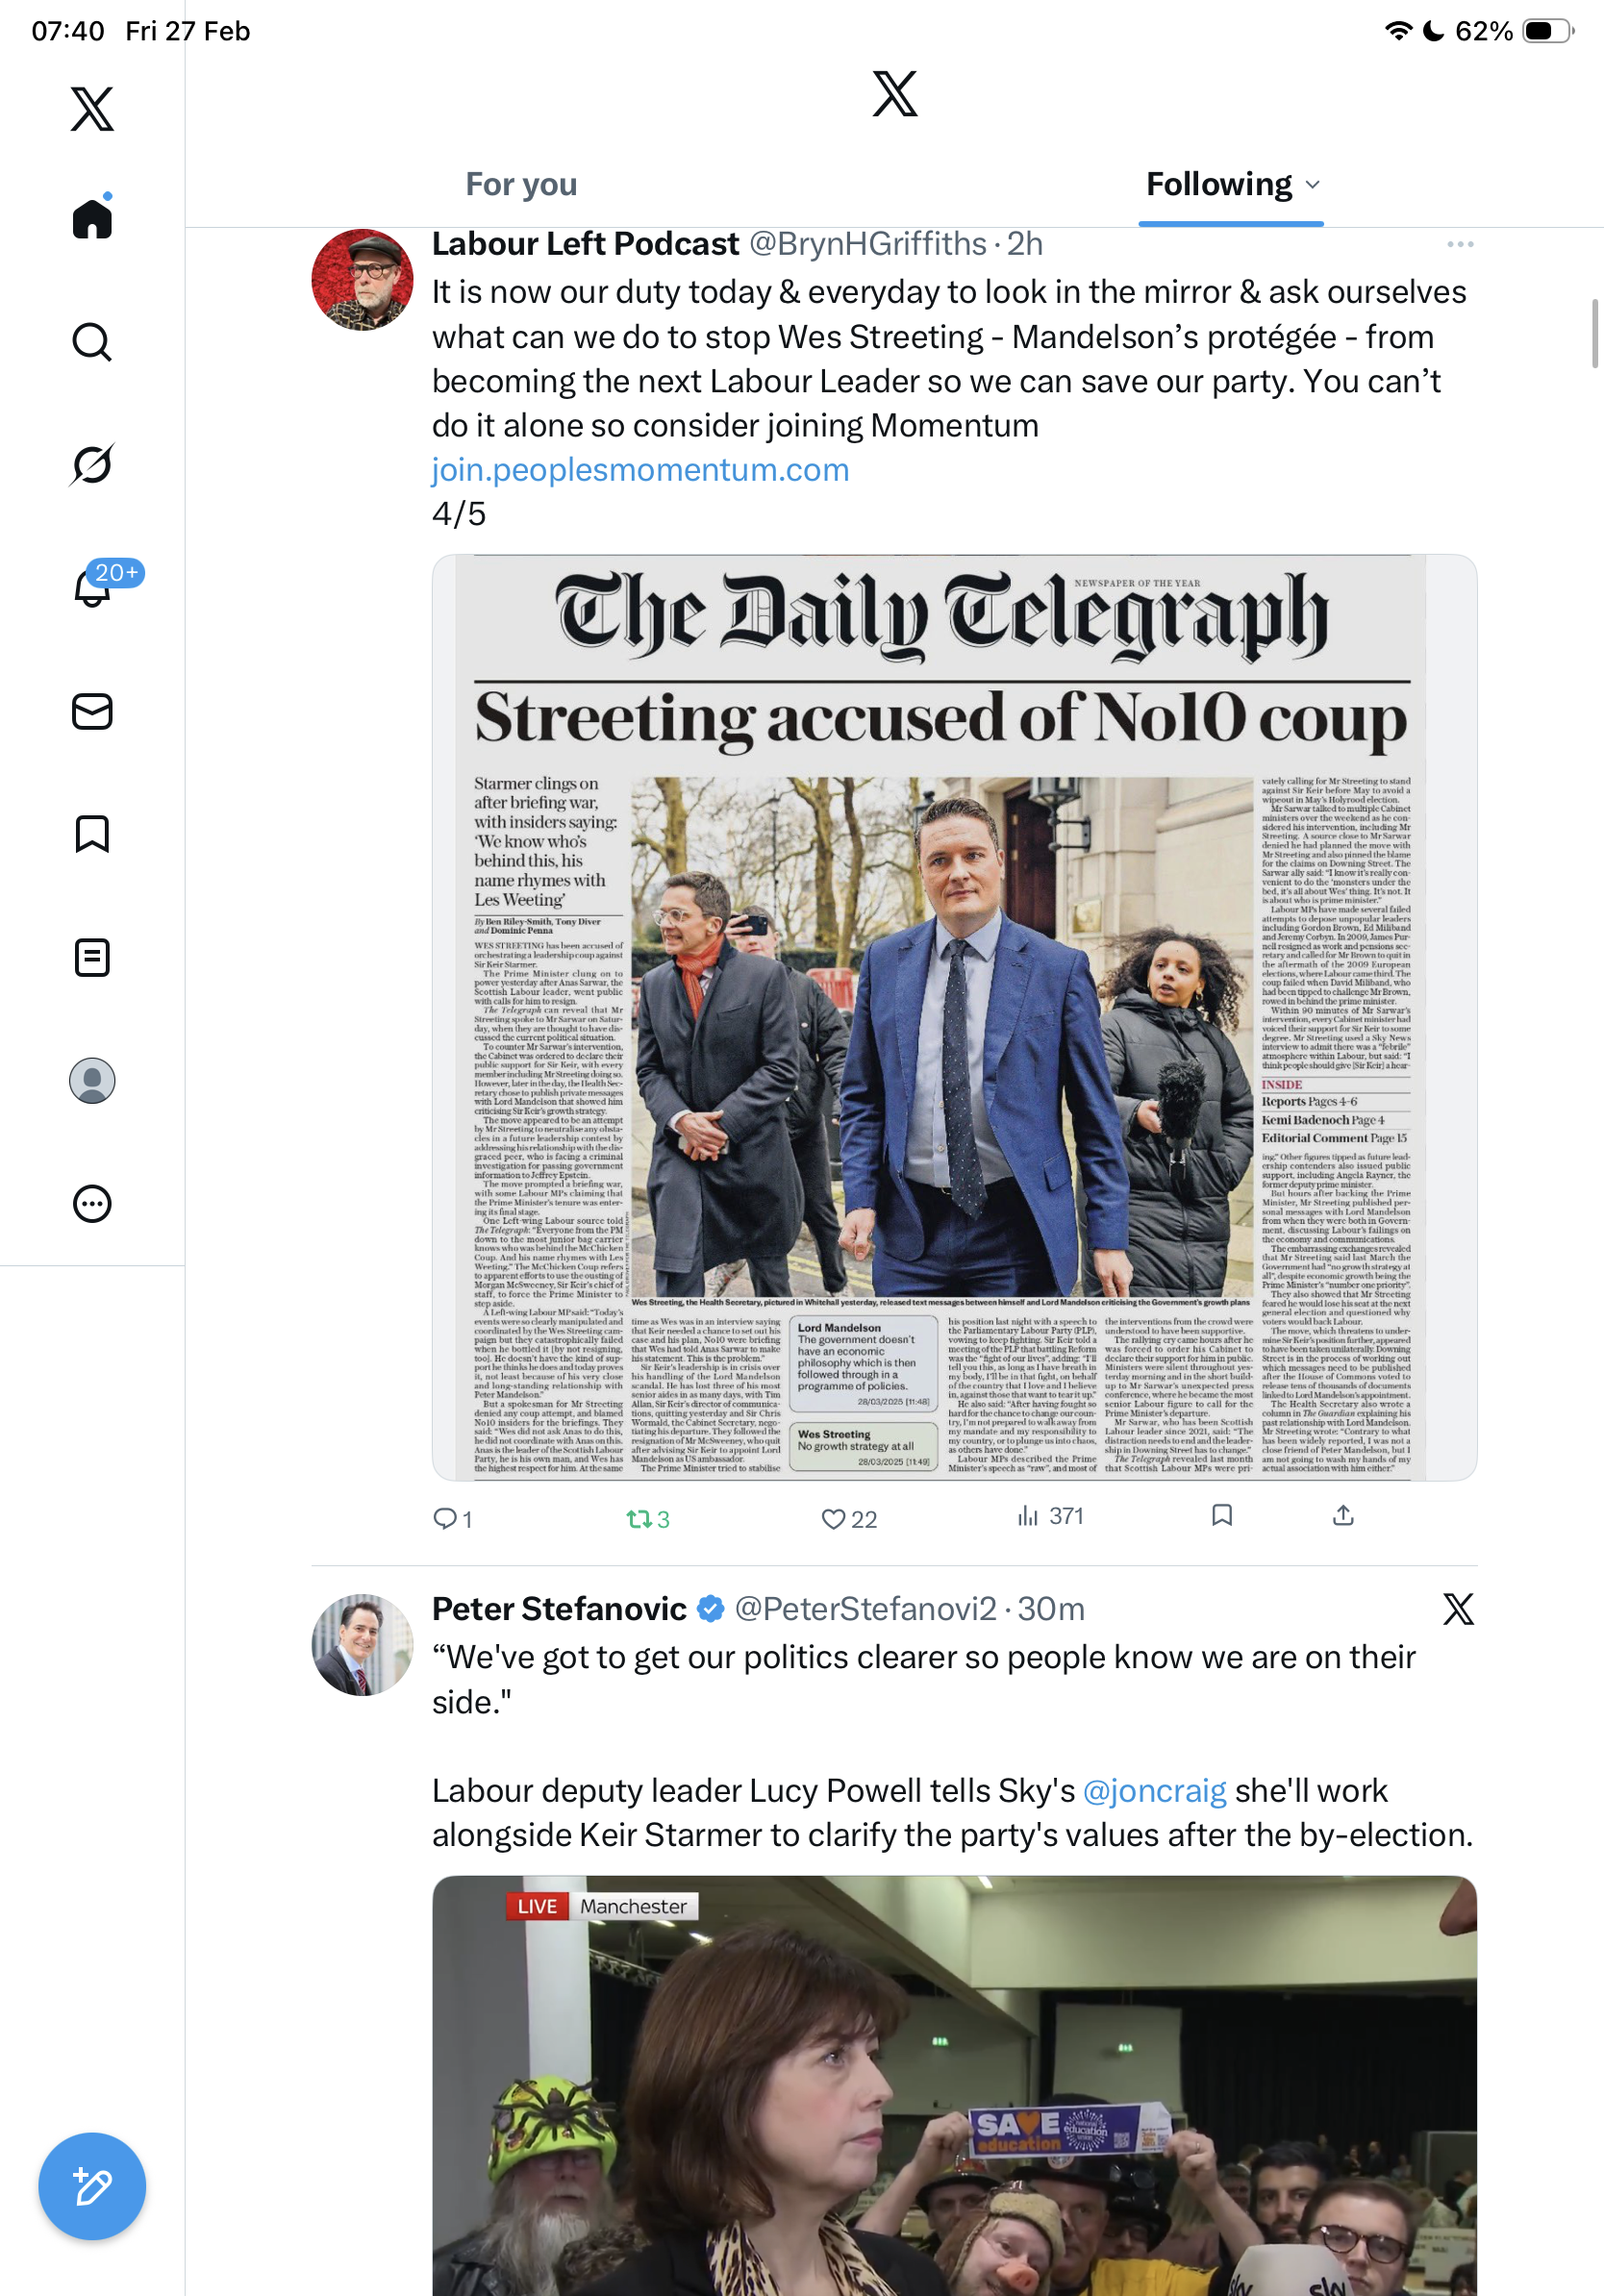Click the timeline scrollbar indicator

[1595, 334]
